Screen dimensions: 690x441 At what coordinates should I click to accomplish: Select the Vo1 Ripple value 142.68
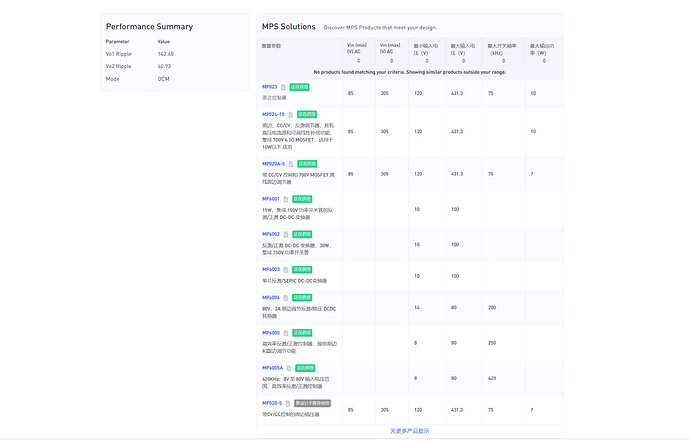(x=166, y=54)
